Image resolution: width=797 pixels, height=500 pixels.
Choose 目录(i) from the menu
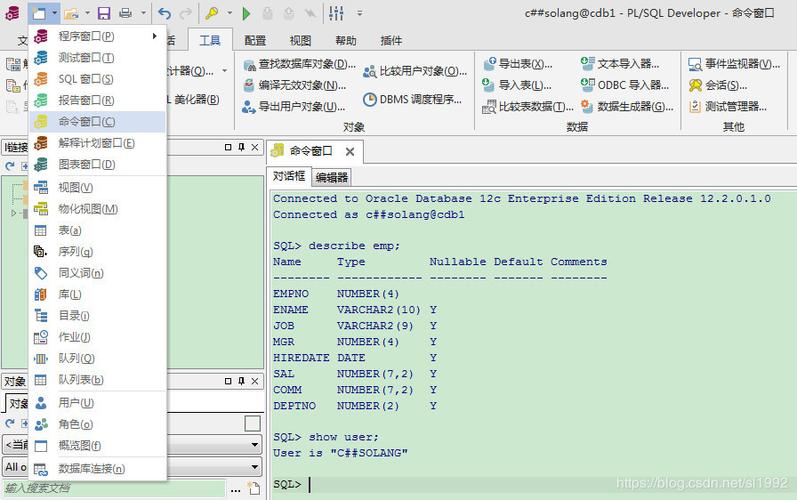pyautogui.click(x=98, y=316)
